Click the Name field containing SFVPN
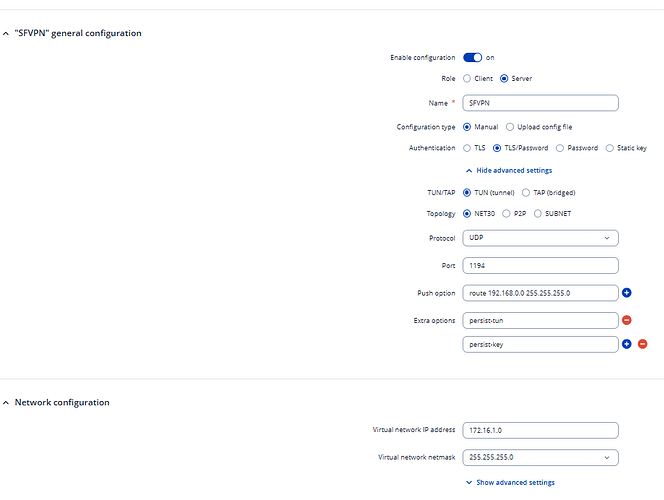The width and height of the screenshot is (664, 500). (540, 103)
